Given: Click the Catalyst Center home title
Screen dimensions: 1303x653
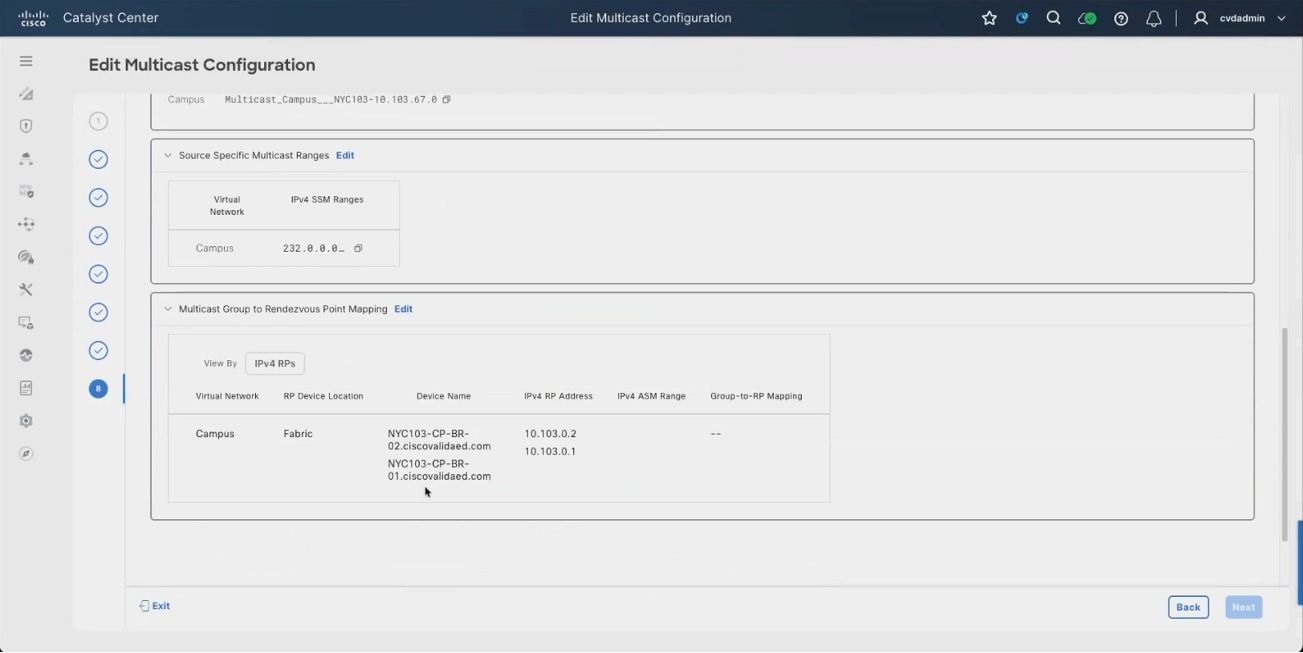Looking at the screenshot, I should coord(110,18).
